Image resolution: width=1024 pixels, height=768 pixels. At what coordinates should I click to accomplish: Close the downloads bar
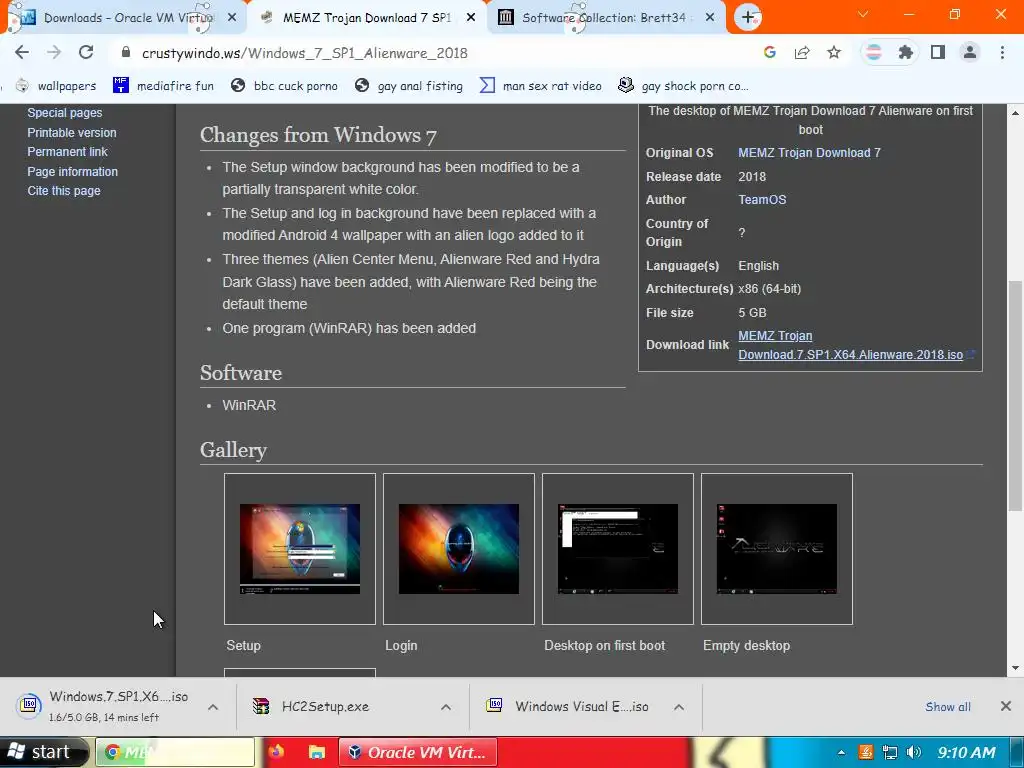pos(1006,706)
